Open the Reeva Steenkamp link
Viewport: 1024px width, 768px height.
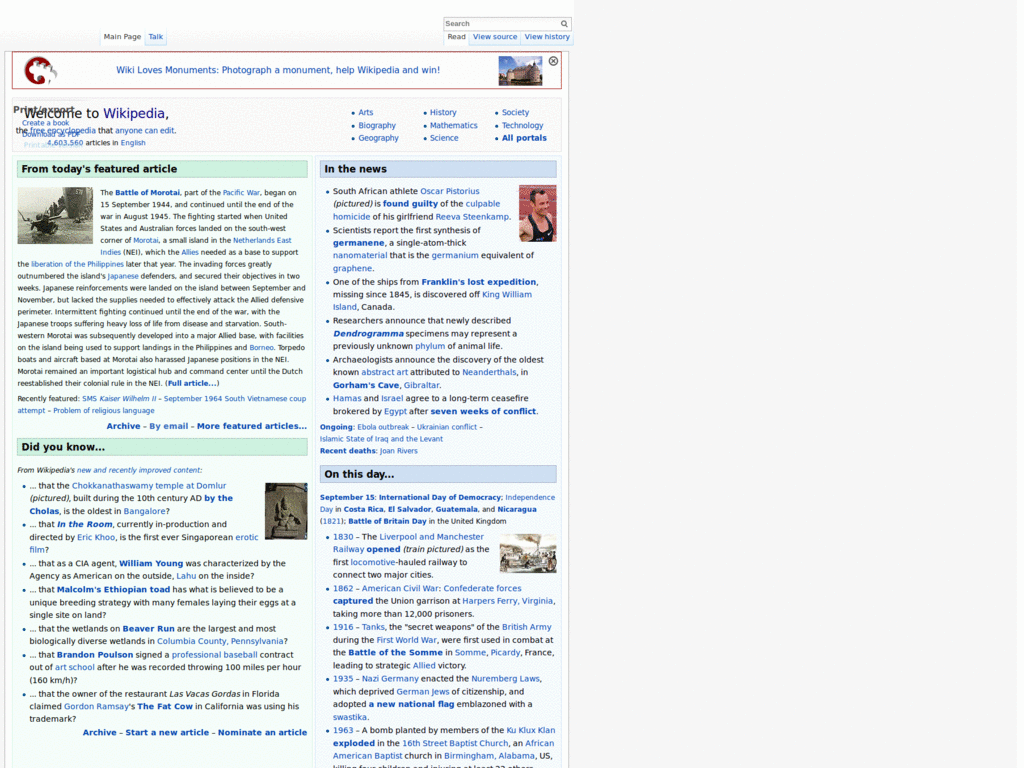[472, 217]
